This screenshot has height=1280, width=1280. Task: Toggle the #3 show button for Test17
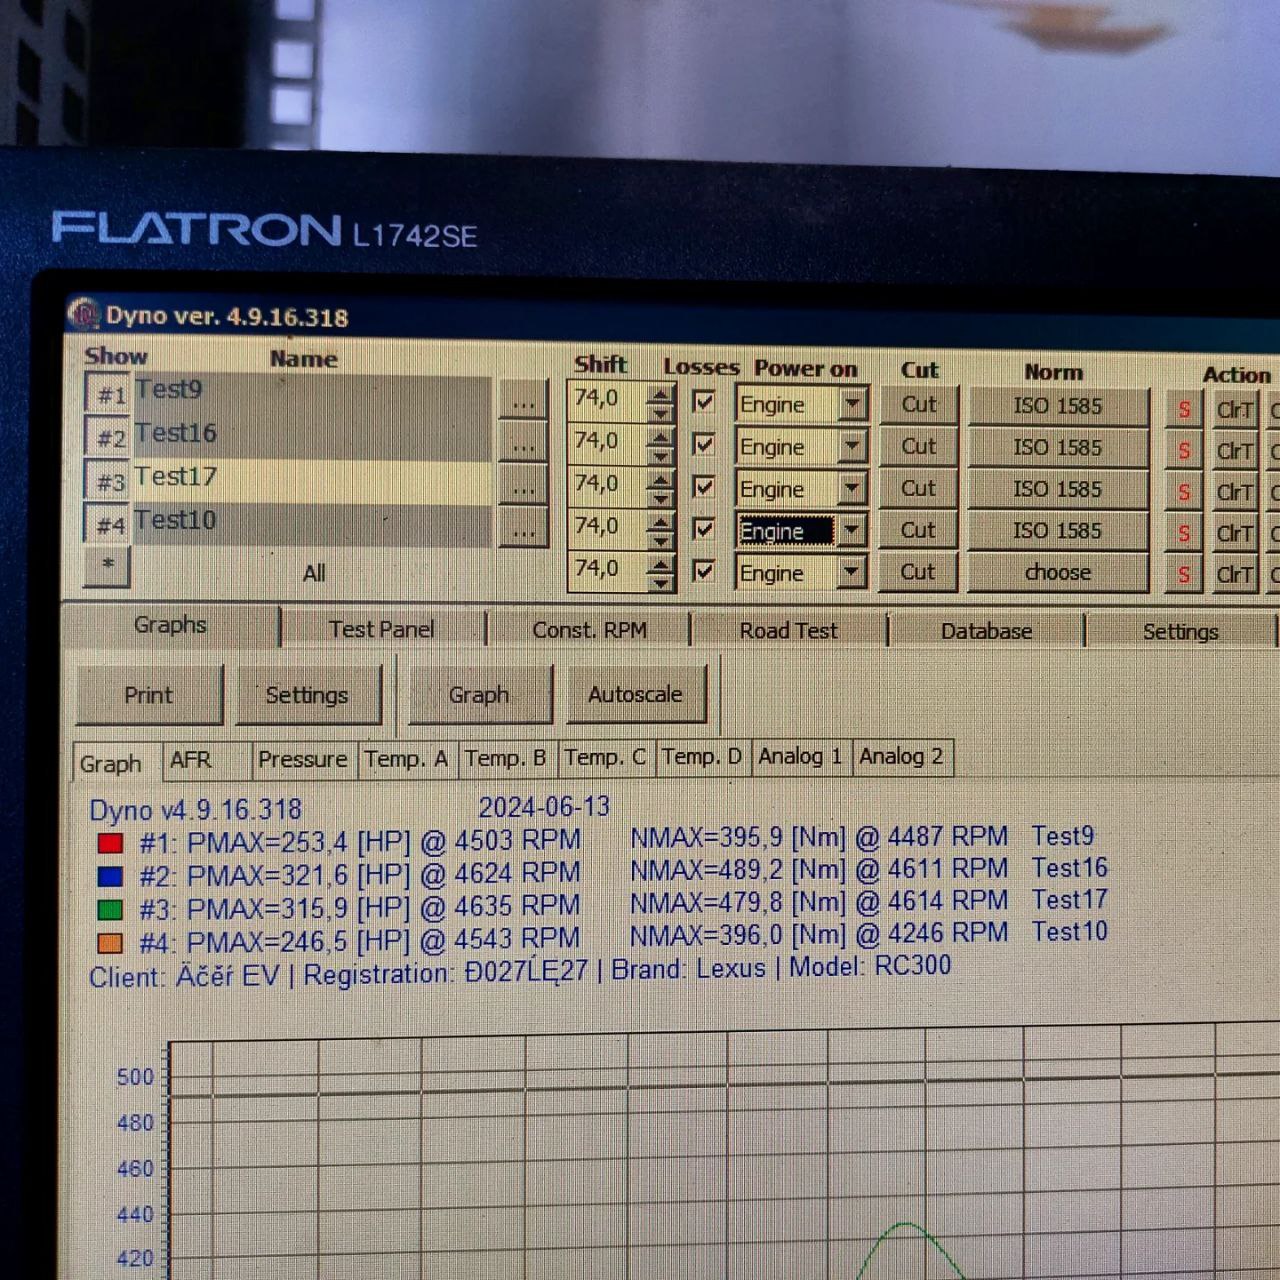(107, 482)
